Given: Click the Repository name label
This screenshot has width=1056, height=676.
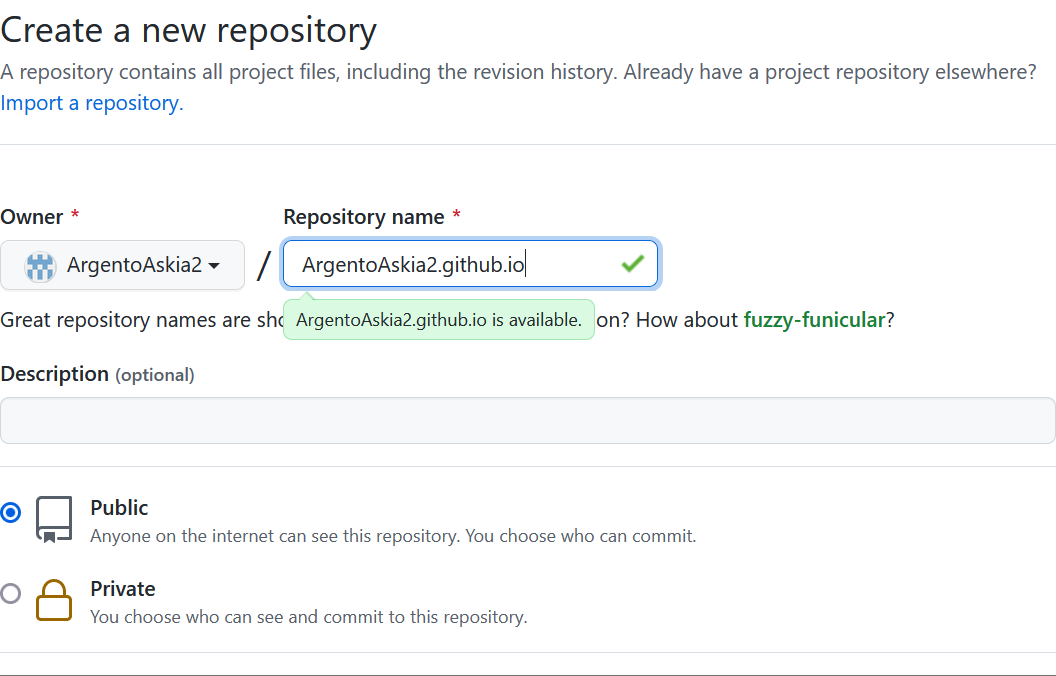Looking at the screenshot, I should coord(364,217).
